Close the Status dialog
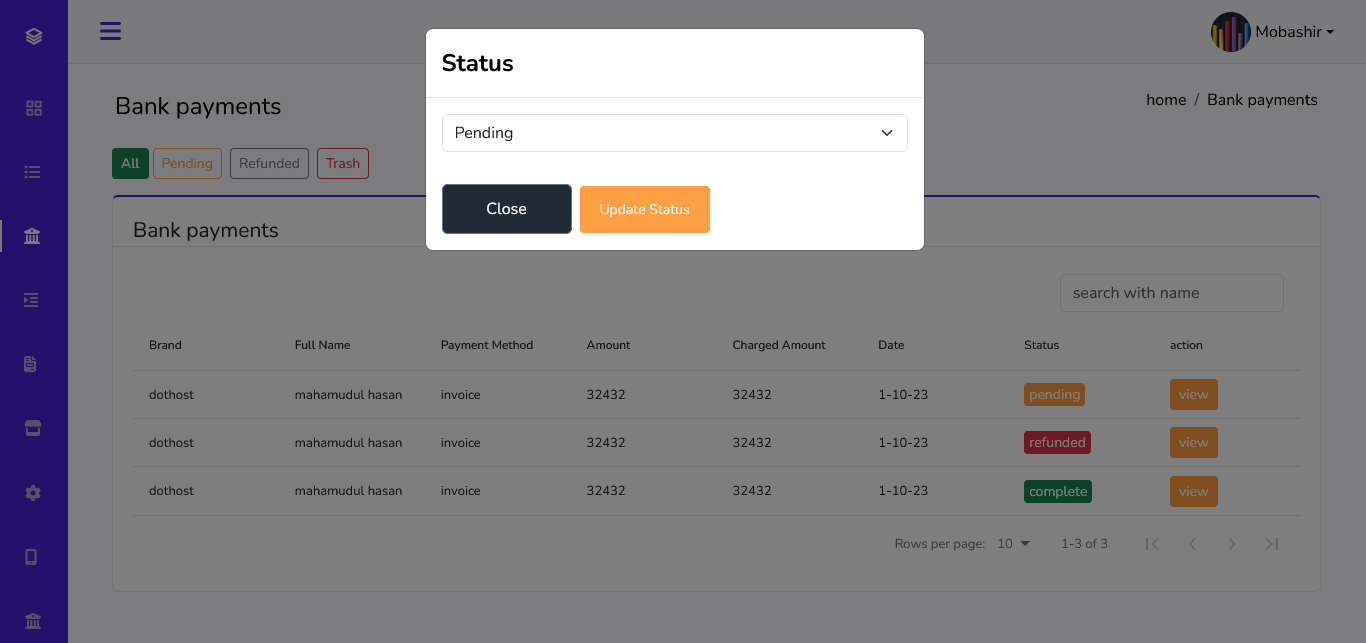 [506, 209]
